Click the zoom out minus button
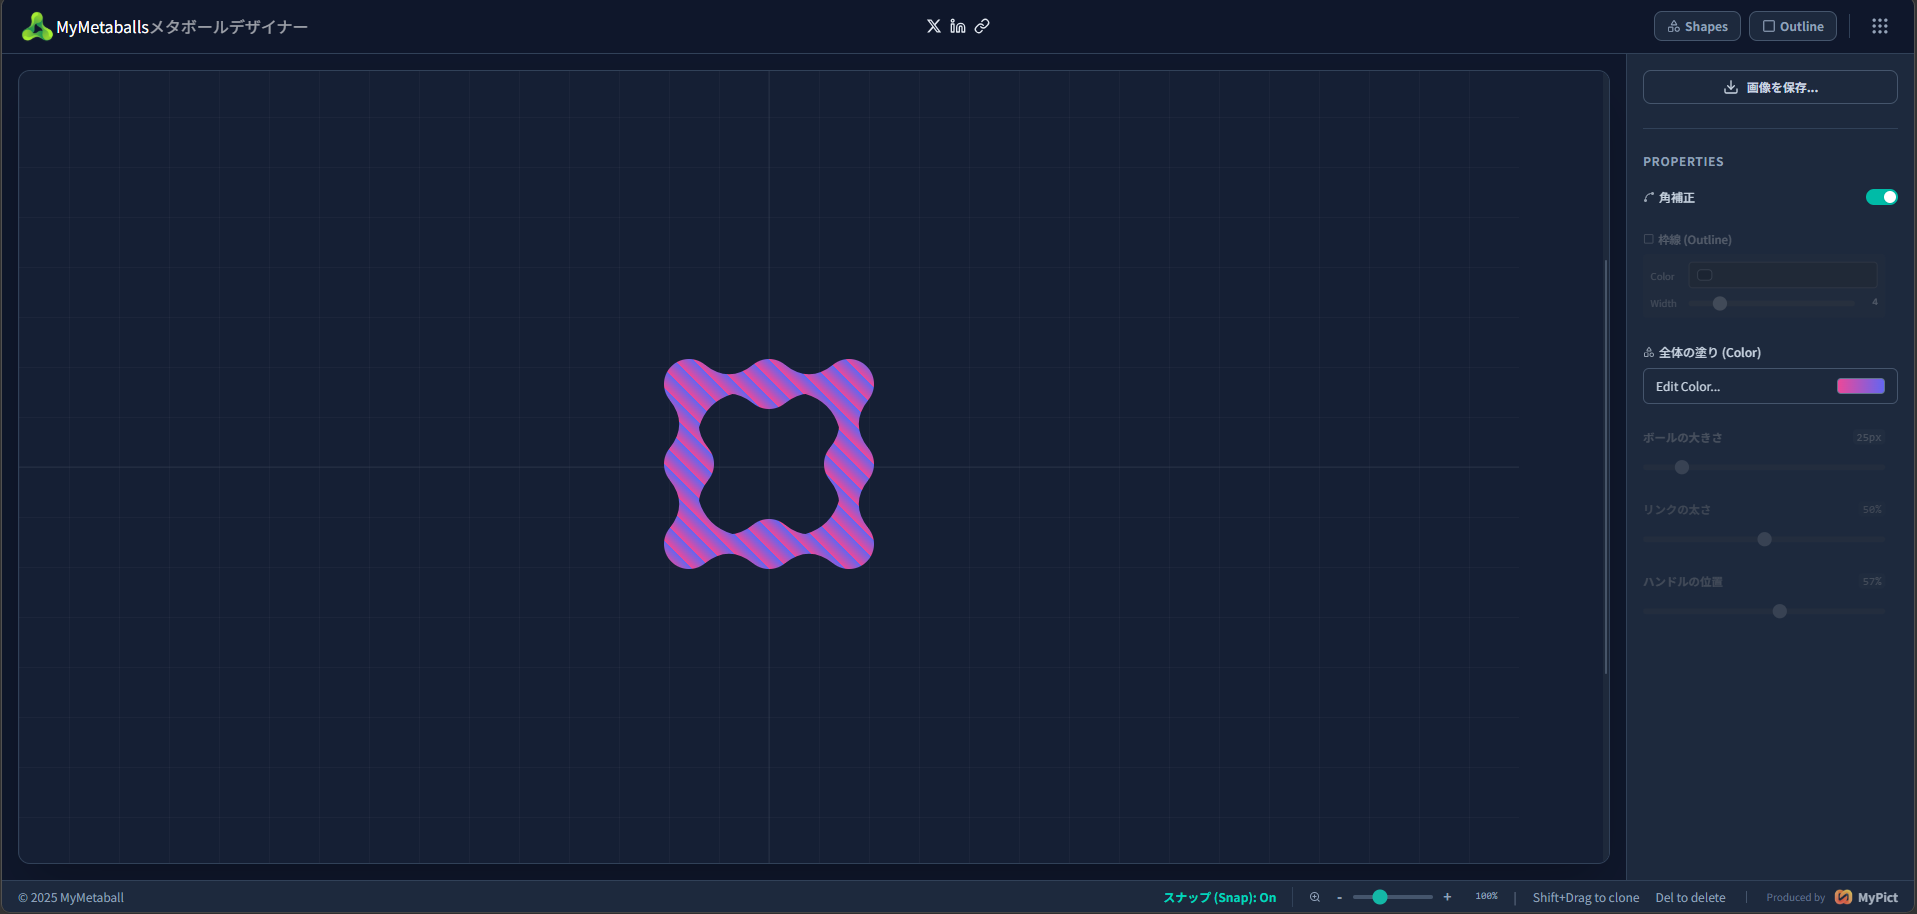The width and height of the screenshot is (1917, 914). click(1339, 897)
